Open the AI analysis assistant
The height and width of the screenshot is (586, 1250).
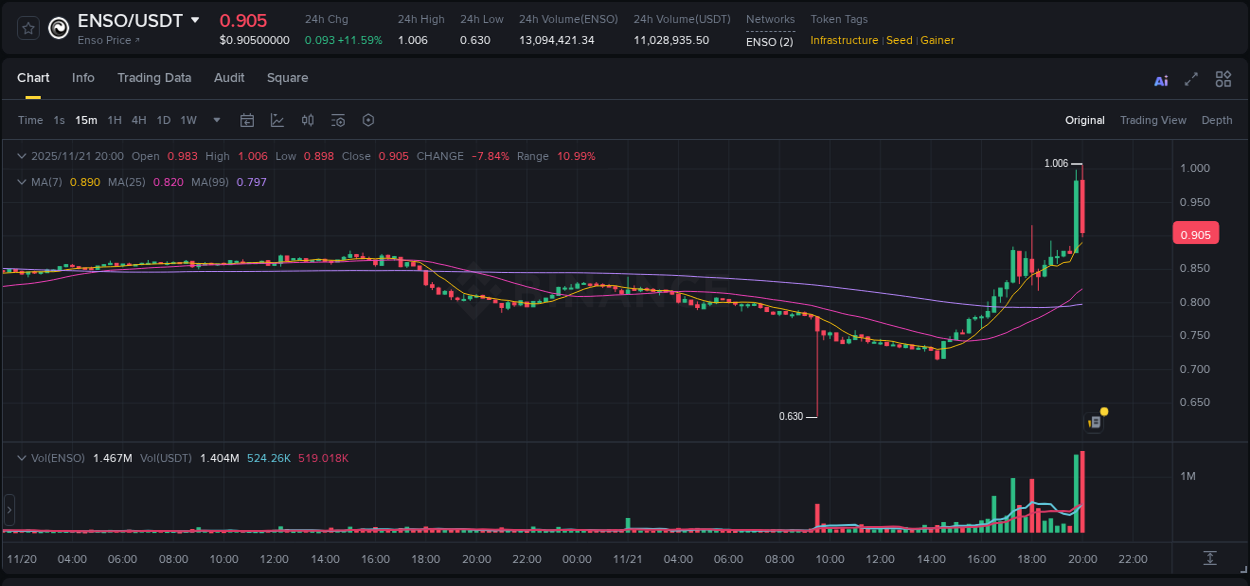[x=1161, y=79]
